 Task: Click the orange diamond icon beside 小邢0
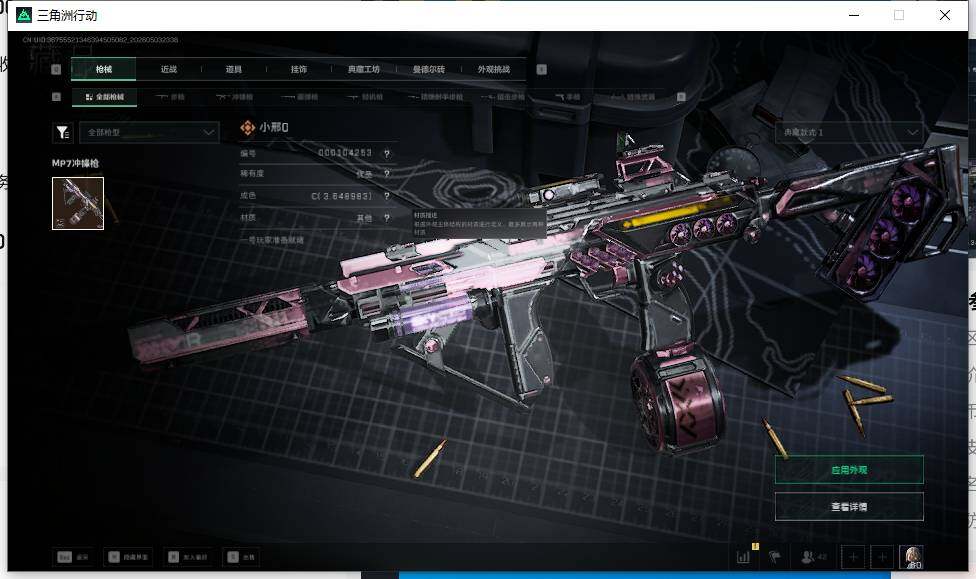pos(248,128)
